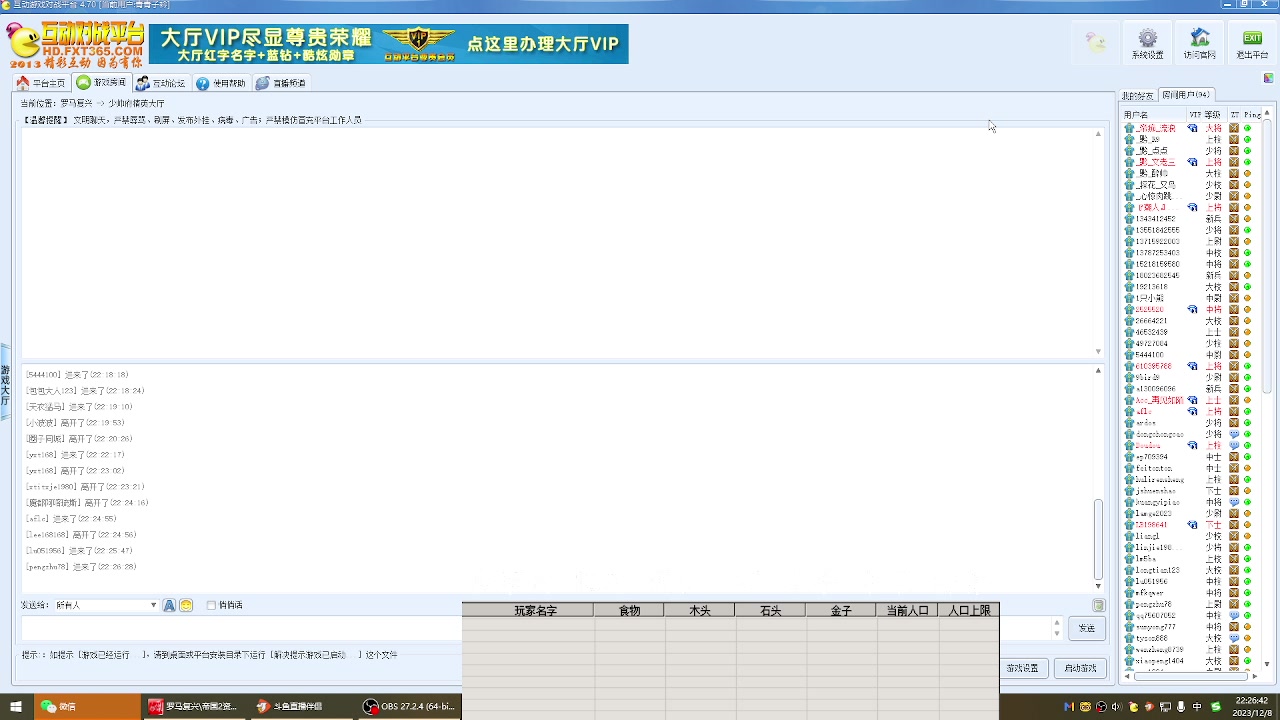Open the emoji smiley picker
This screenshot has width=1280, height=720.
point(186,605)
